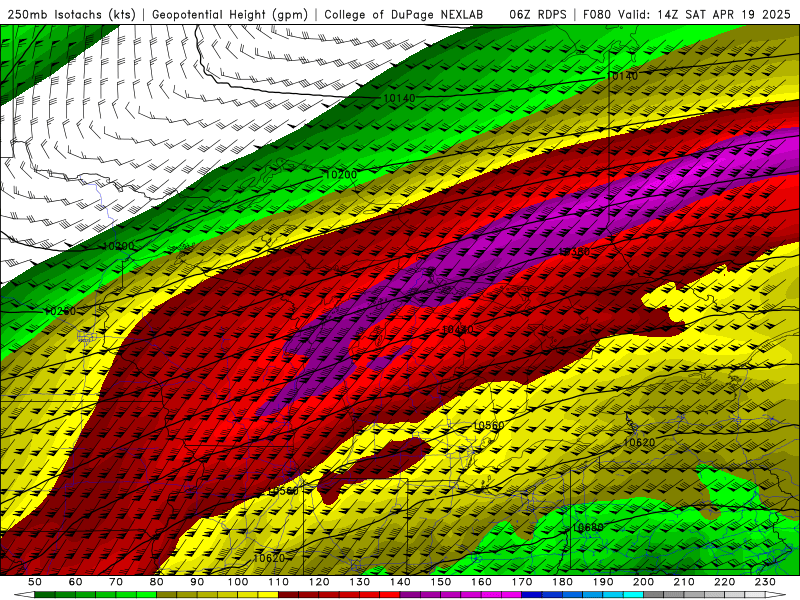Click the 160 value on the color scale

tap(481, 582)
